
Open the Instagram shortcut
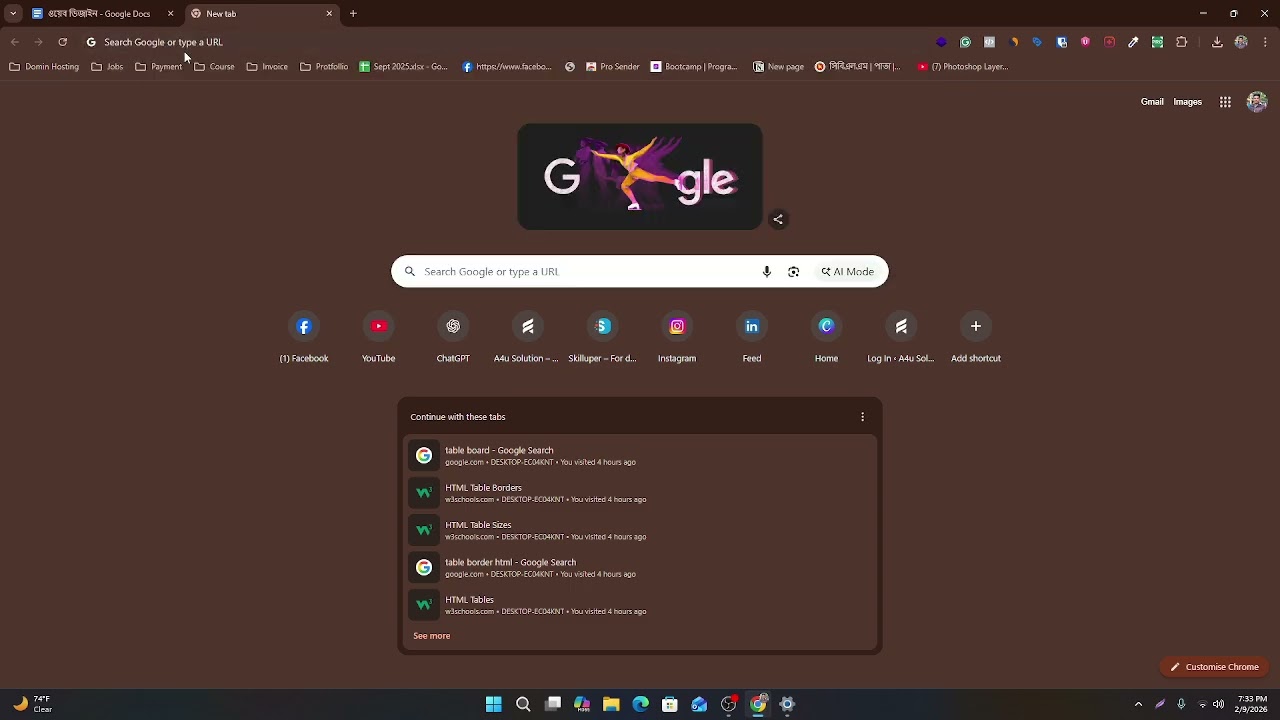(677, 338)
